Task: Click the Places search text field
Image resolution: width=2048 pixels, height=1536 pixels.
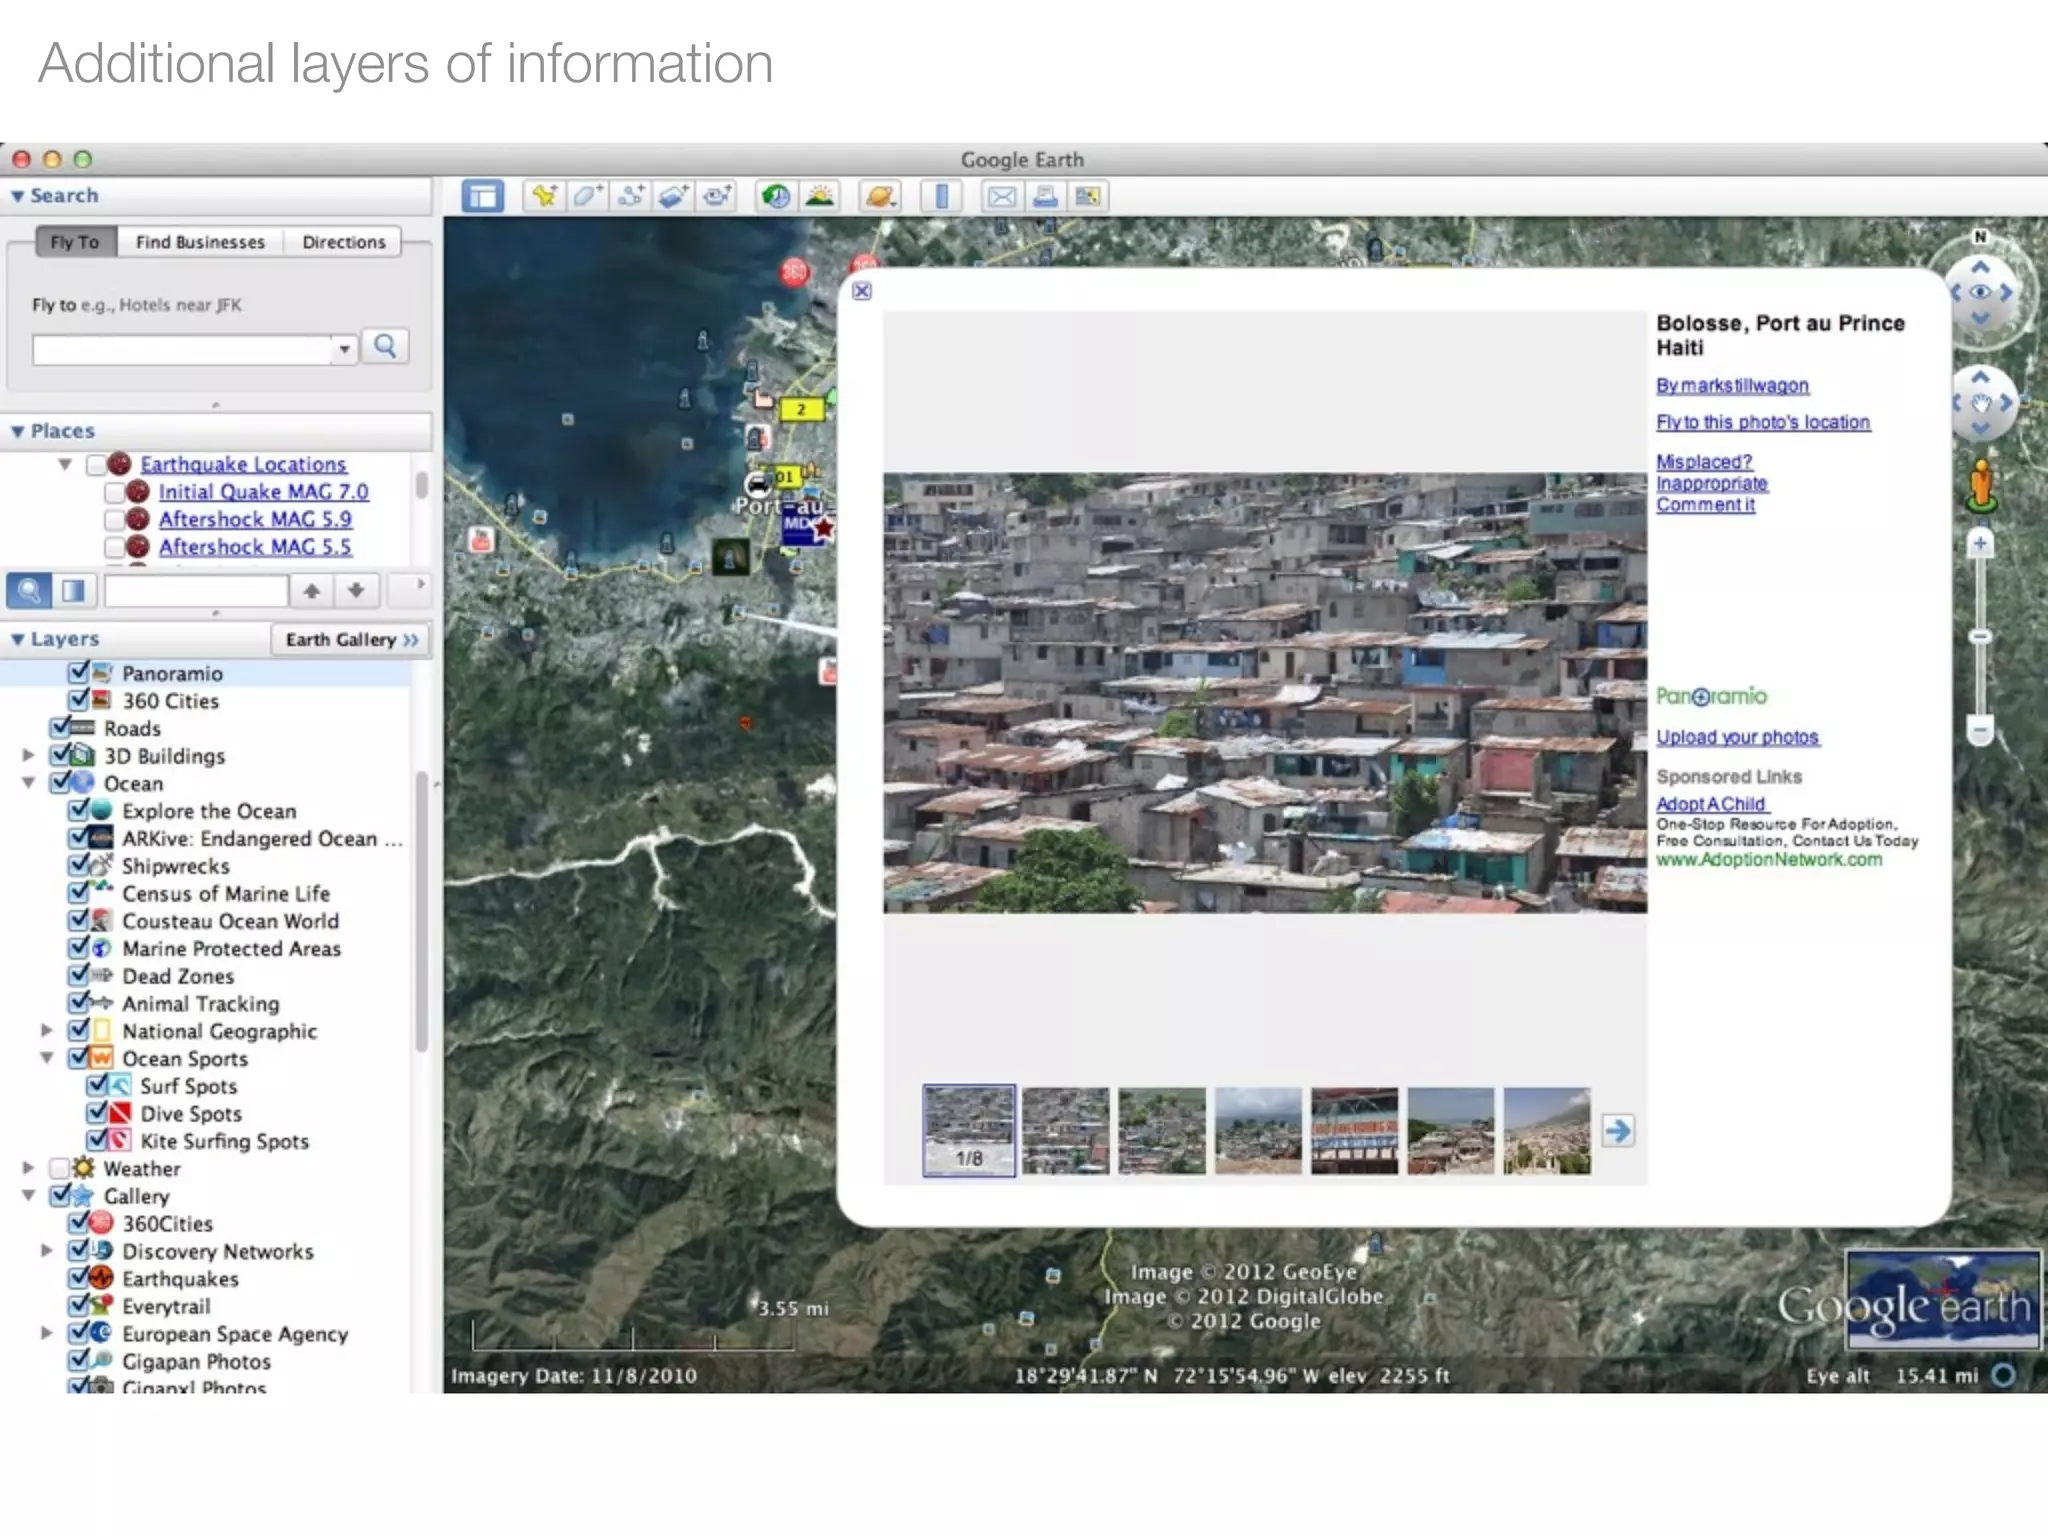Action: point(196,591)
